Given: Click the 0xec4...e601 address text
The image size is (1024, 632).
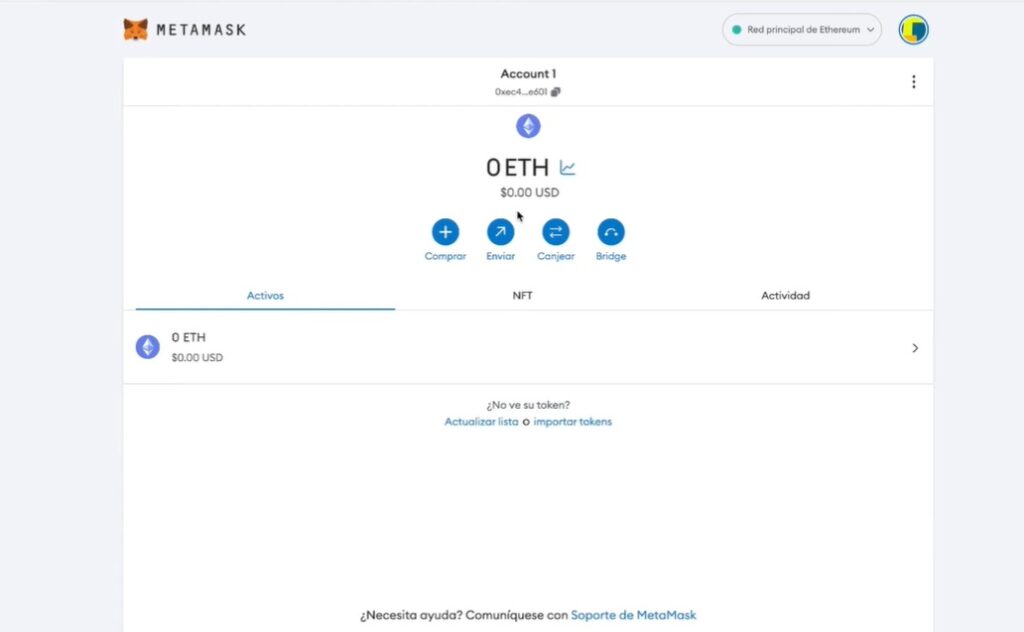Looking at the screenshot, I should click(520, 92).
